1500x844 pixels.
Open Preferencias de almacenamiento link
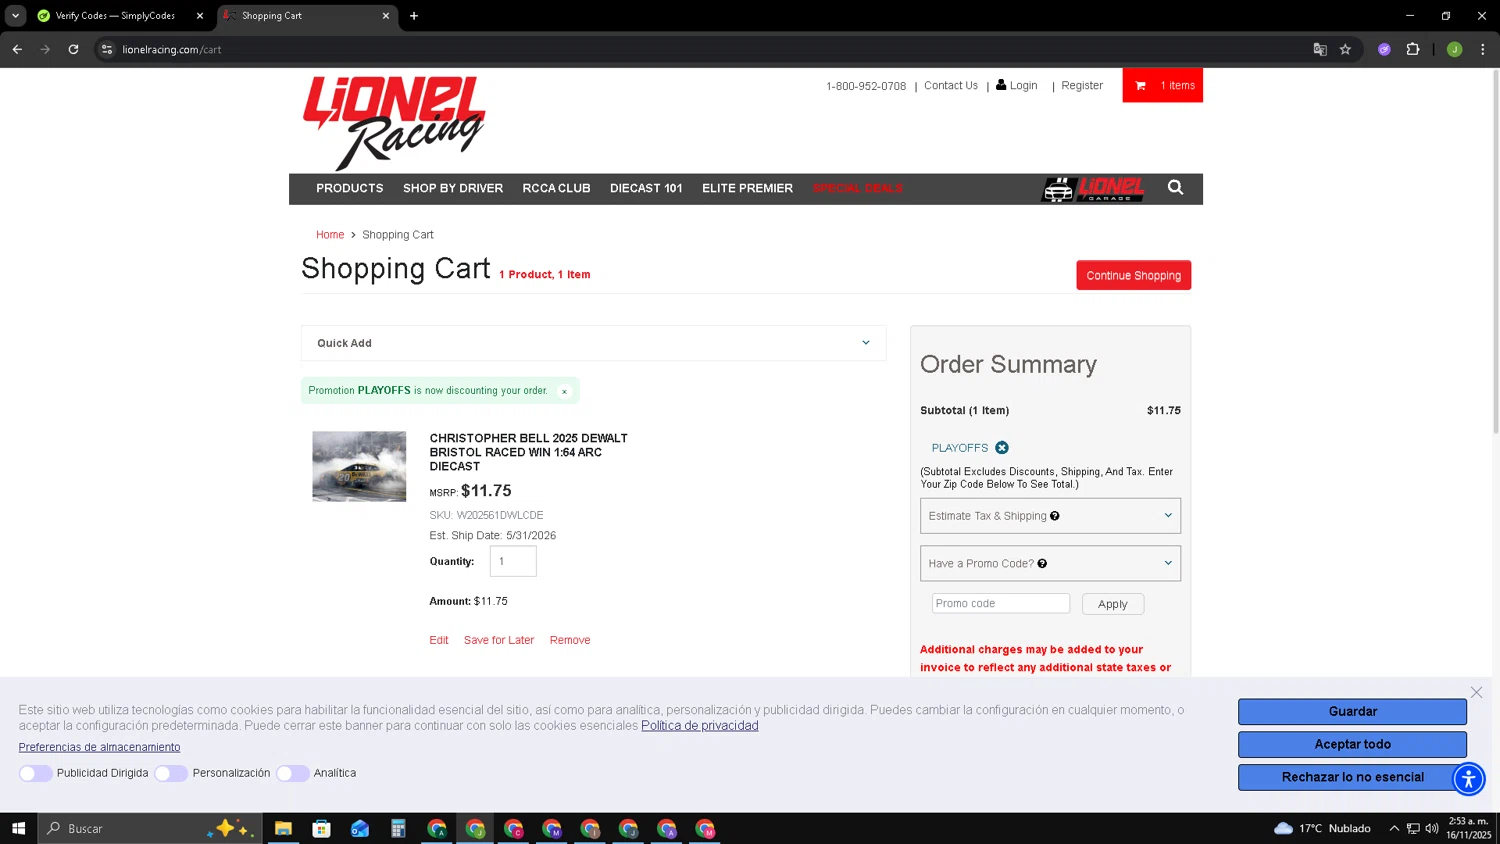(x=99, y=747)
